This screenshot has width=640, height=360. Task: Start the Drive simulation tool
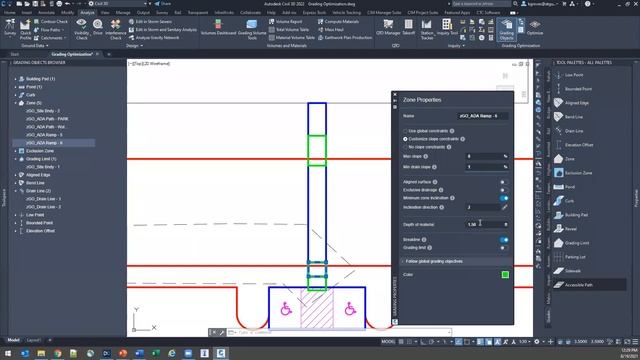98,27
